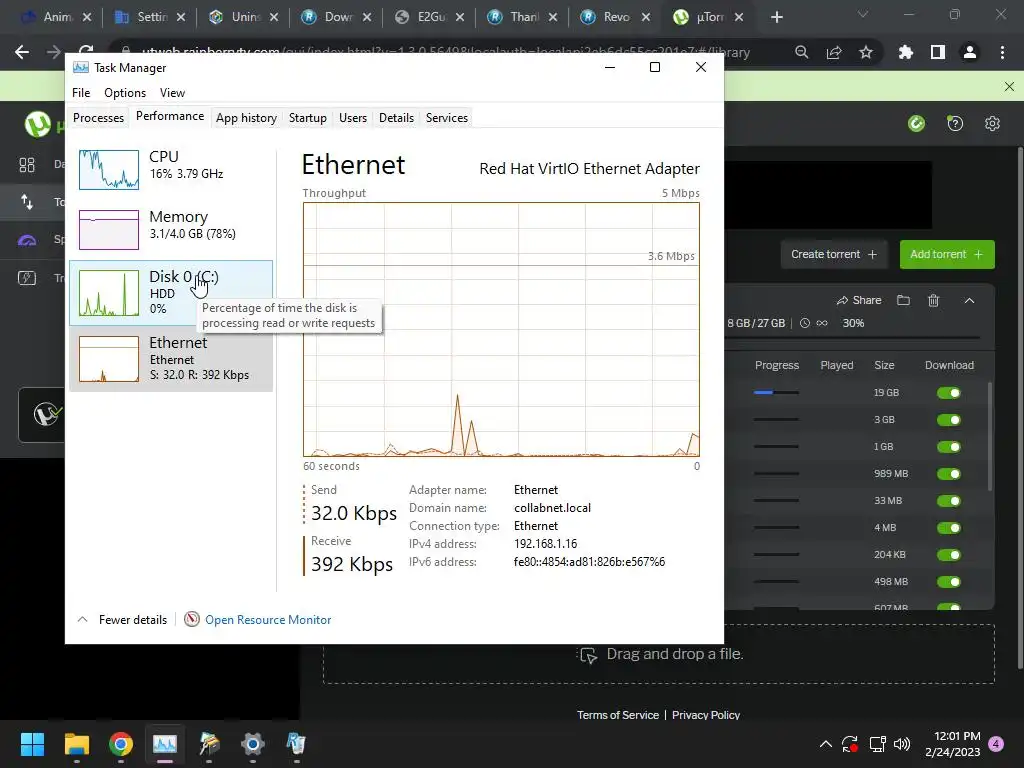Open uTorrent Dashboard sidebar icon
1024x768 pixels.
27,165
